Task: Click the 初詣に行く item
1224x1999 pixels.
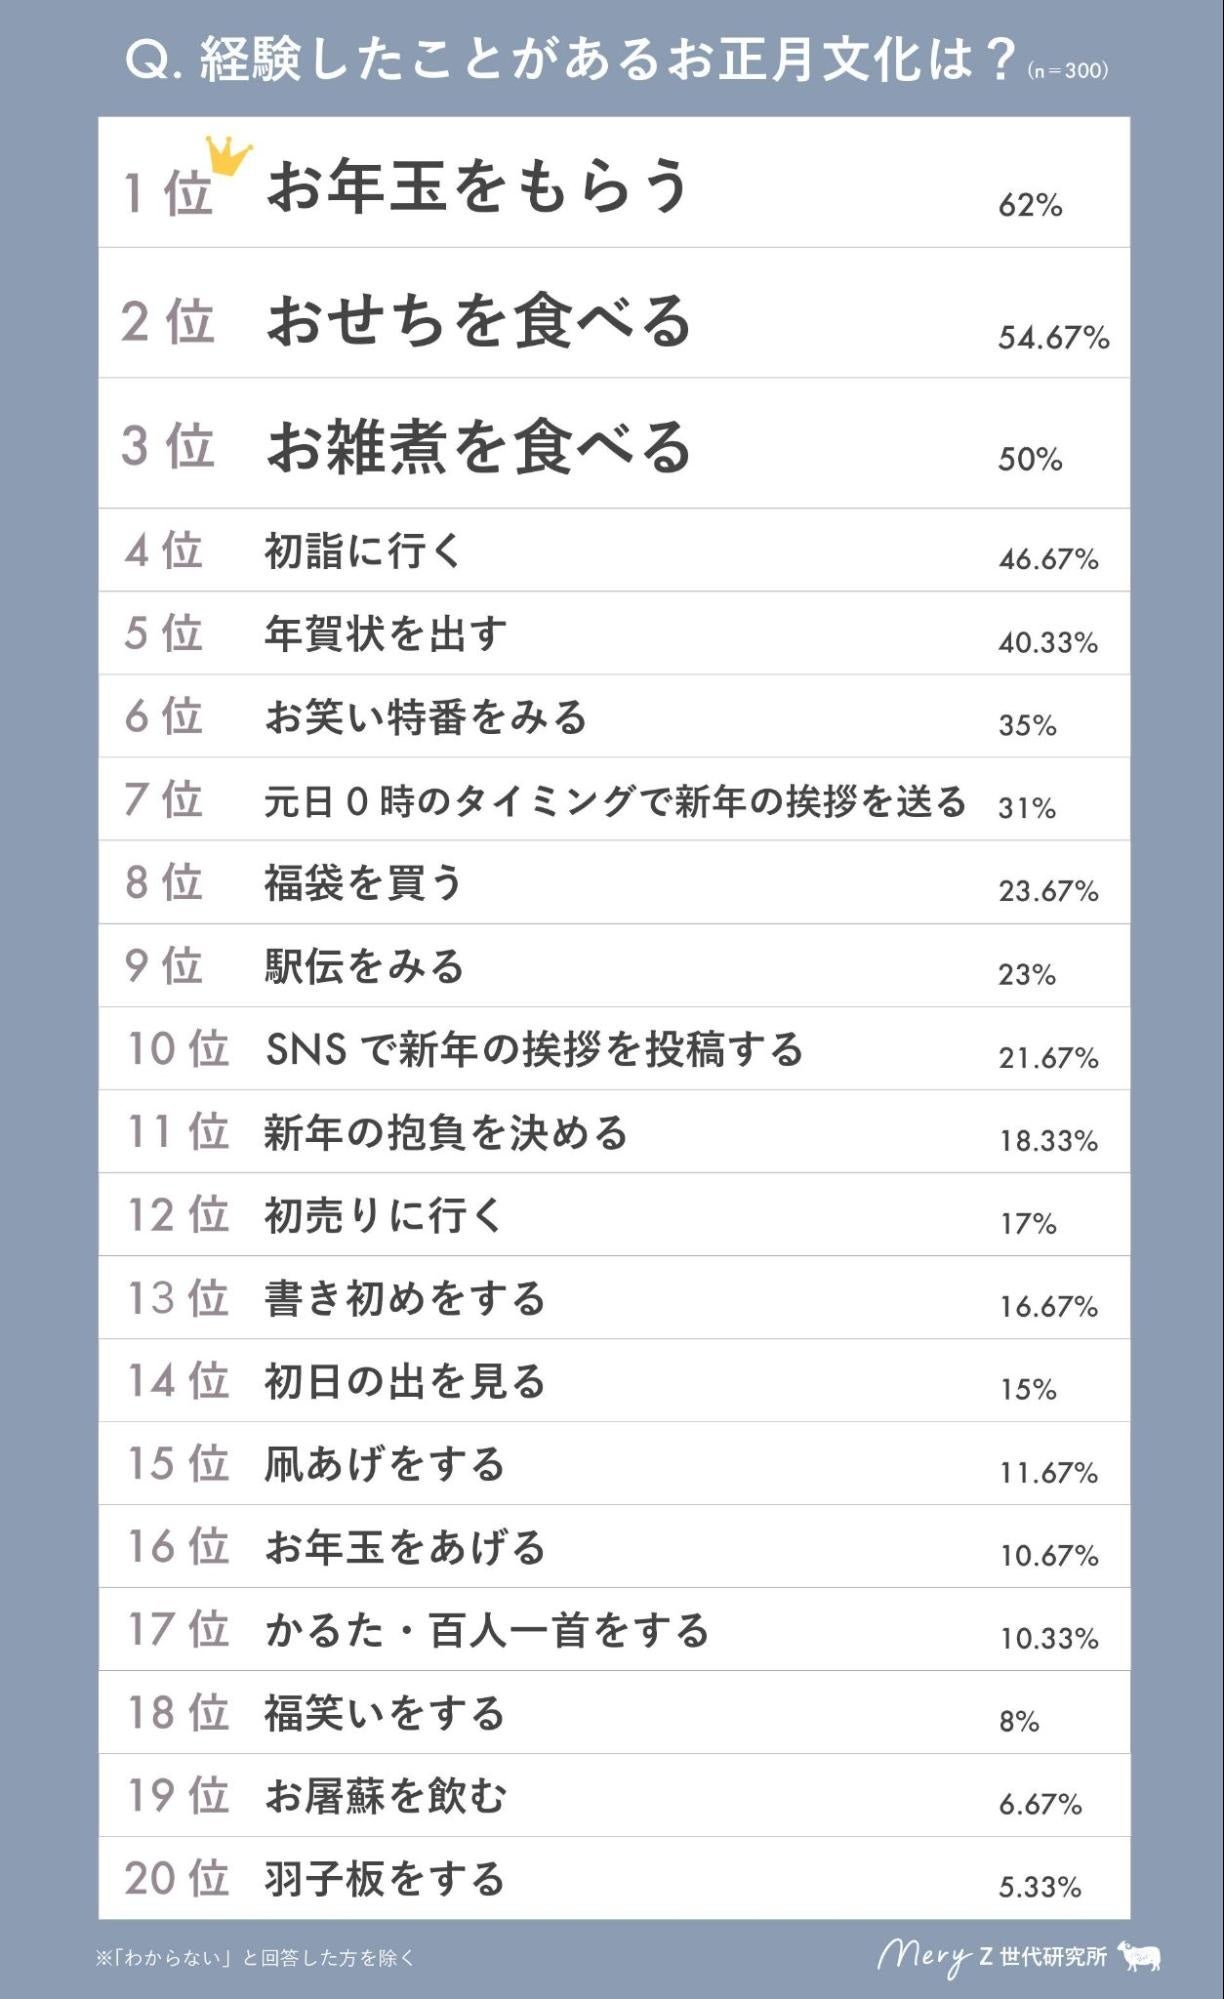Action: tap(362, 551)
